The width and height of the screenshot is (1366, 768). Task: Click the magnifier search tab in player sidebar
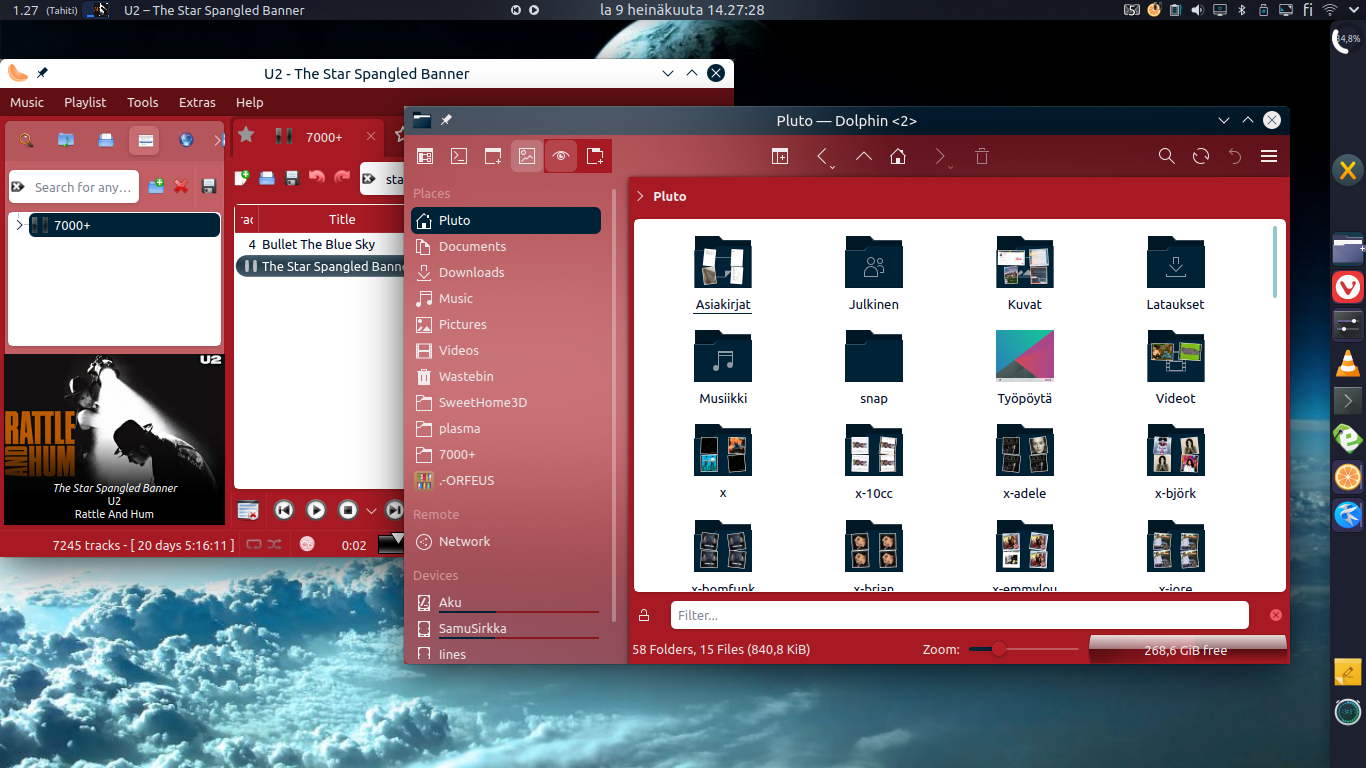(27, 140)
